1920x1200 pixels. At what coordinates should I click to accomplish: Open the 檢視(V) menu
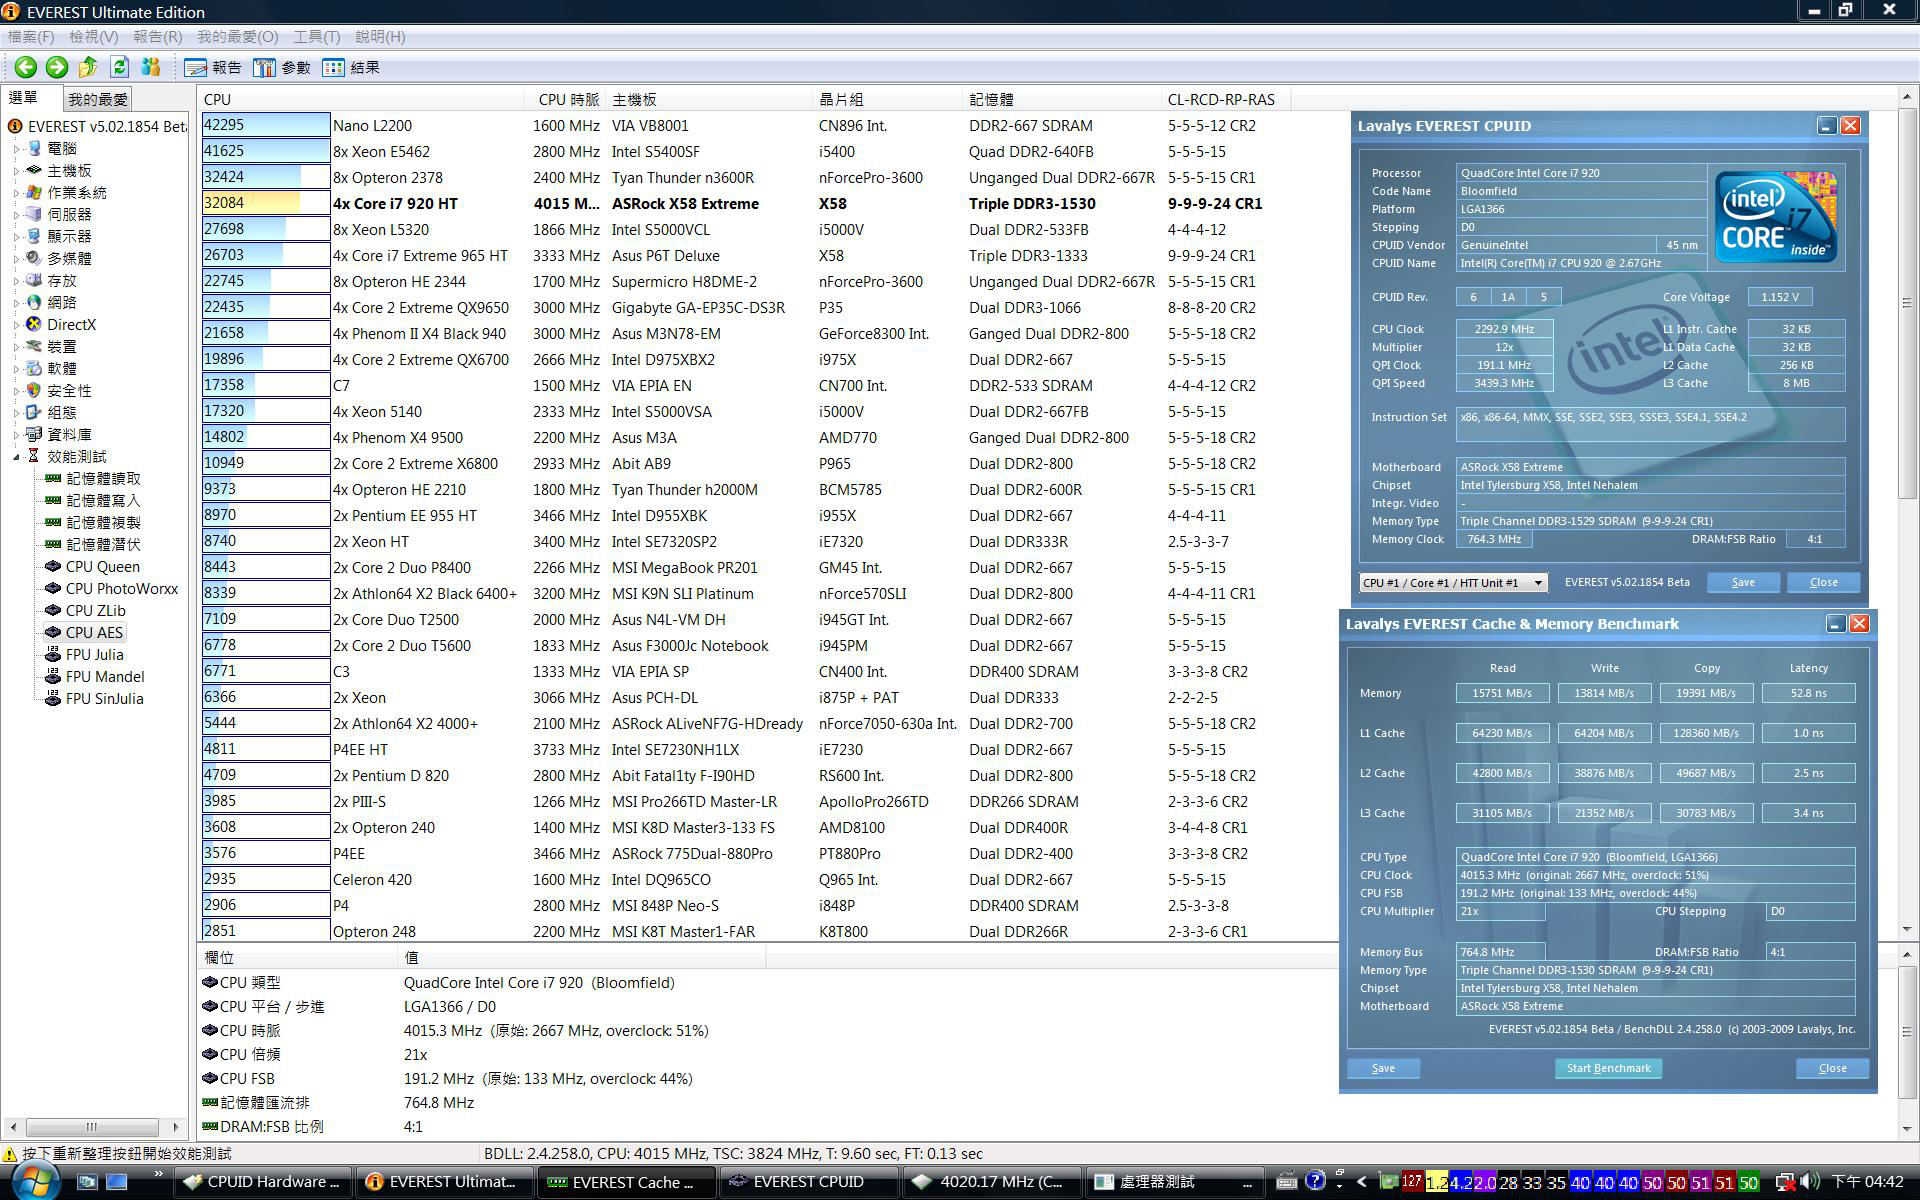pos(94,36)
